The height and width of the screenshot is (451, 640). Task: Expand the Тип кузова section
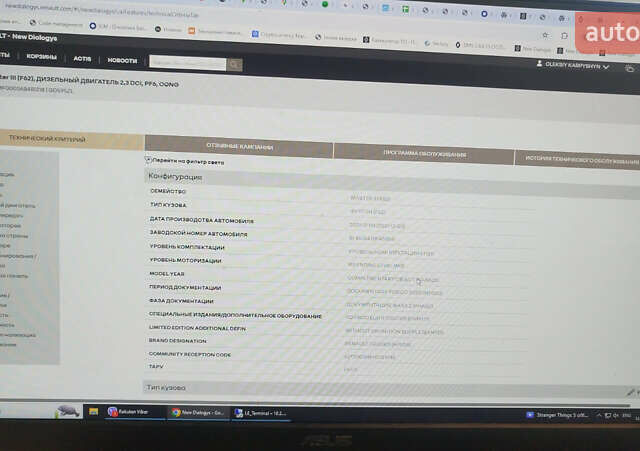point(166,387)
